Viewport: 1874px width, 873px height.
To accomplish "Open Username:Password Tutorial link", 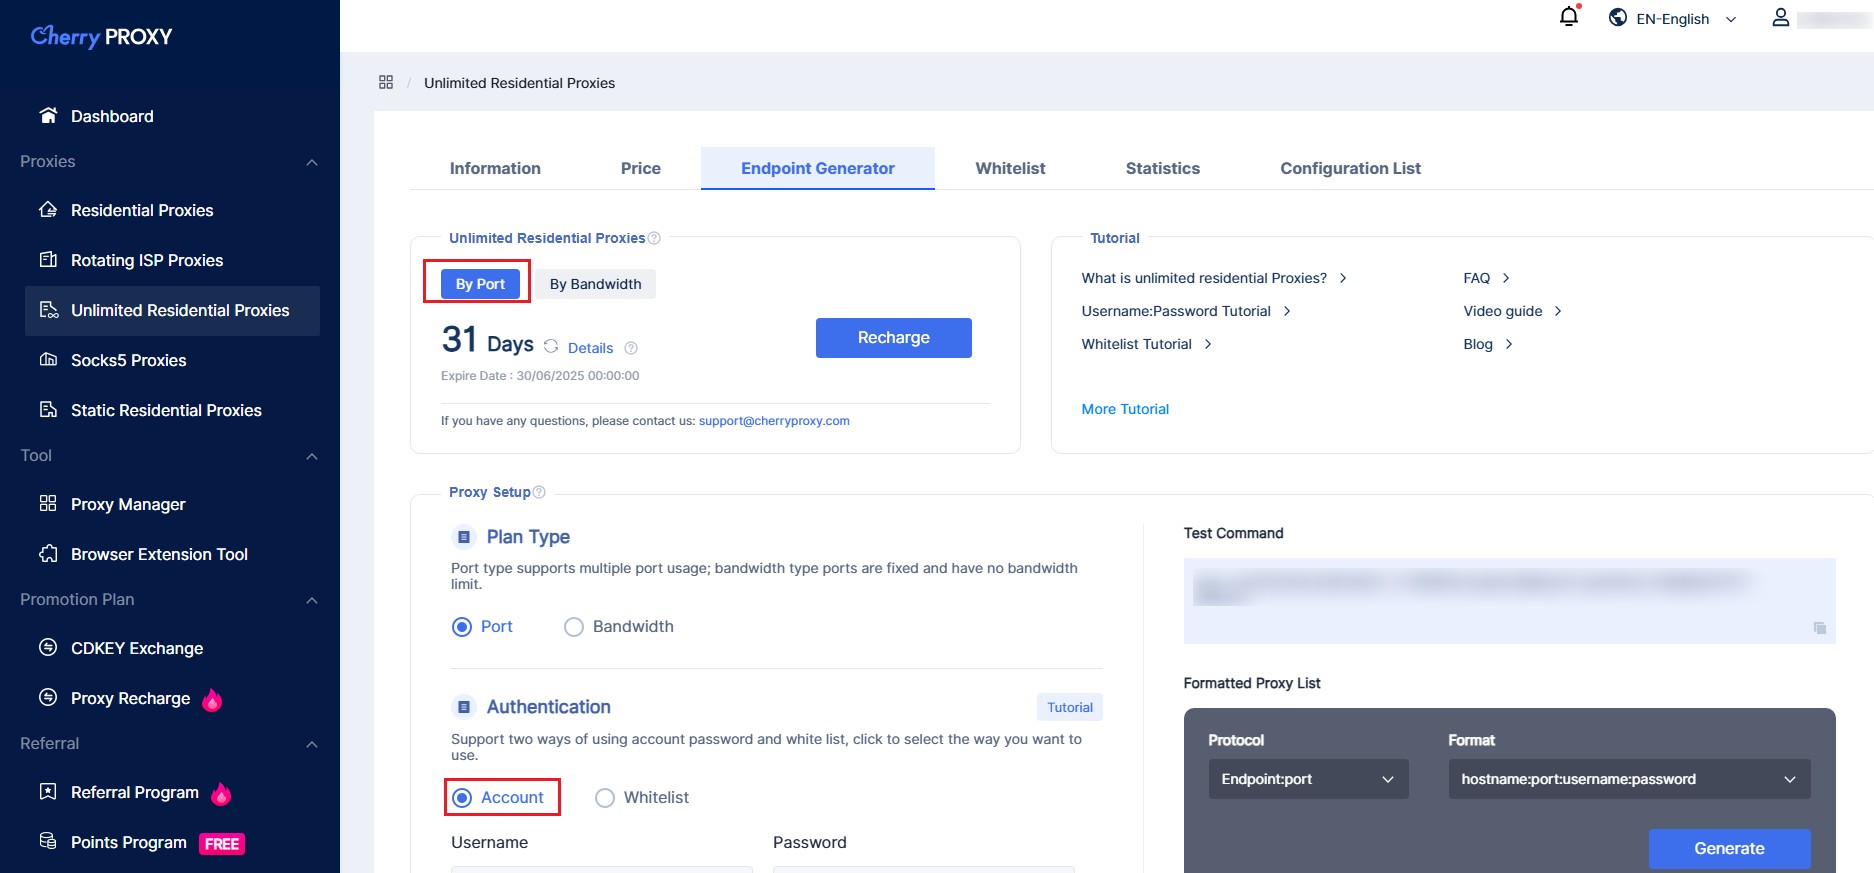I will coord(1186,311).
